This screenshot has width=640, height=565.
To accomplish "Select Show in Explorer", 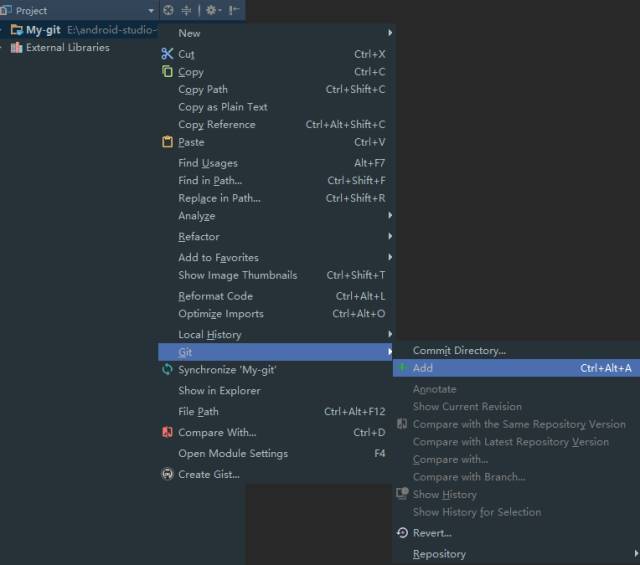I will pyautogui.click(x=276, y=391).
